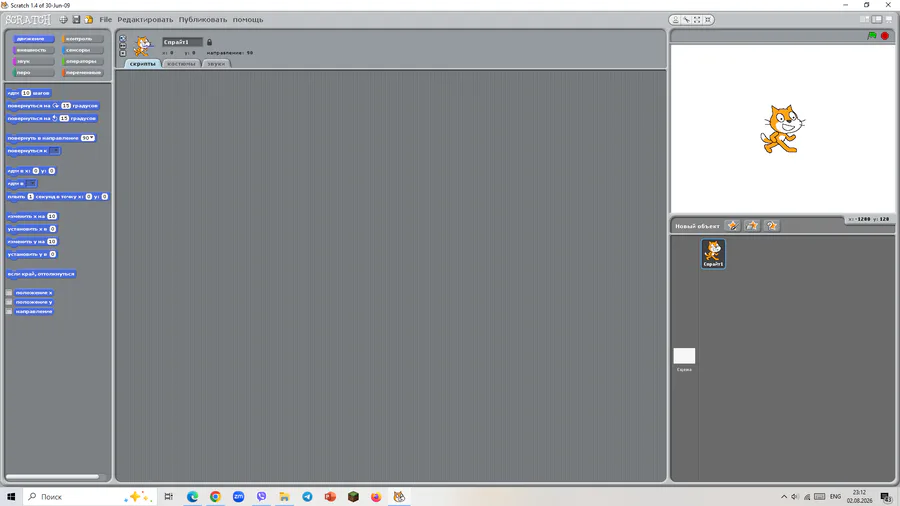Click cat sprite on the stage
Image resolution: width=900 pixels, height=506 pixels.
point(782,129)
